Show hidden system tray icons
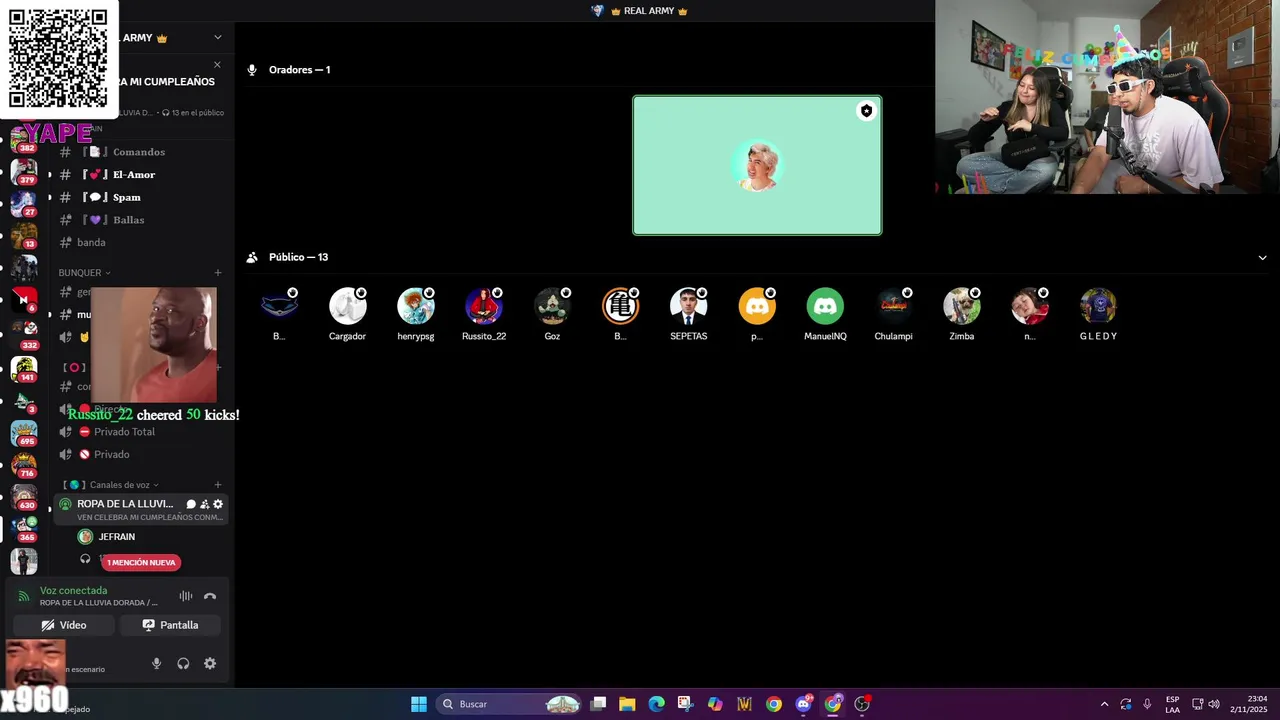This screenshot has width=1280, height=720. (x=1104, y=704)
